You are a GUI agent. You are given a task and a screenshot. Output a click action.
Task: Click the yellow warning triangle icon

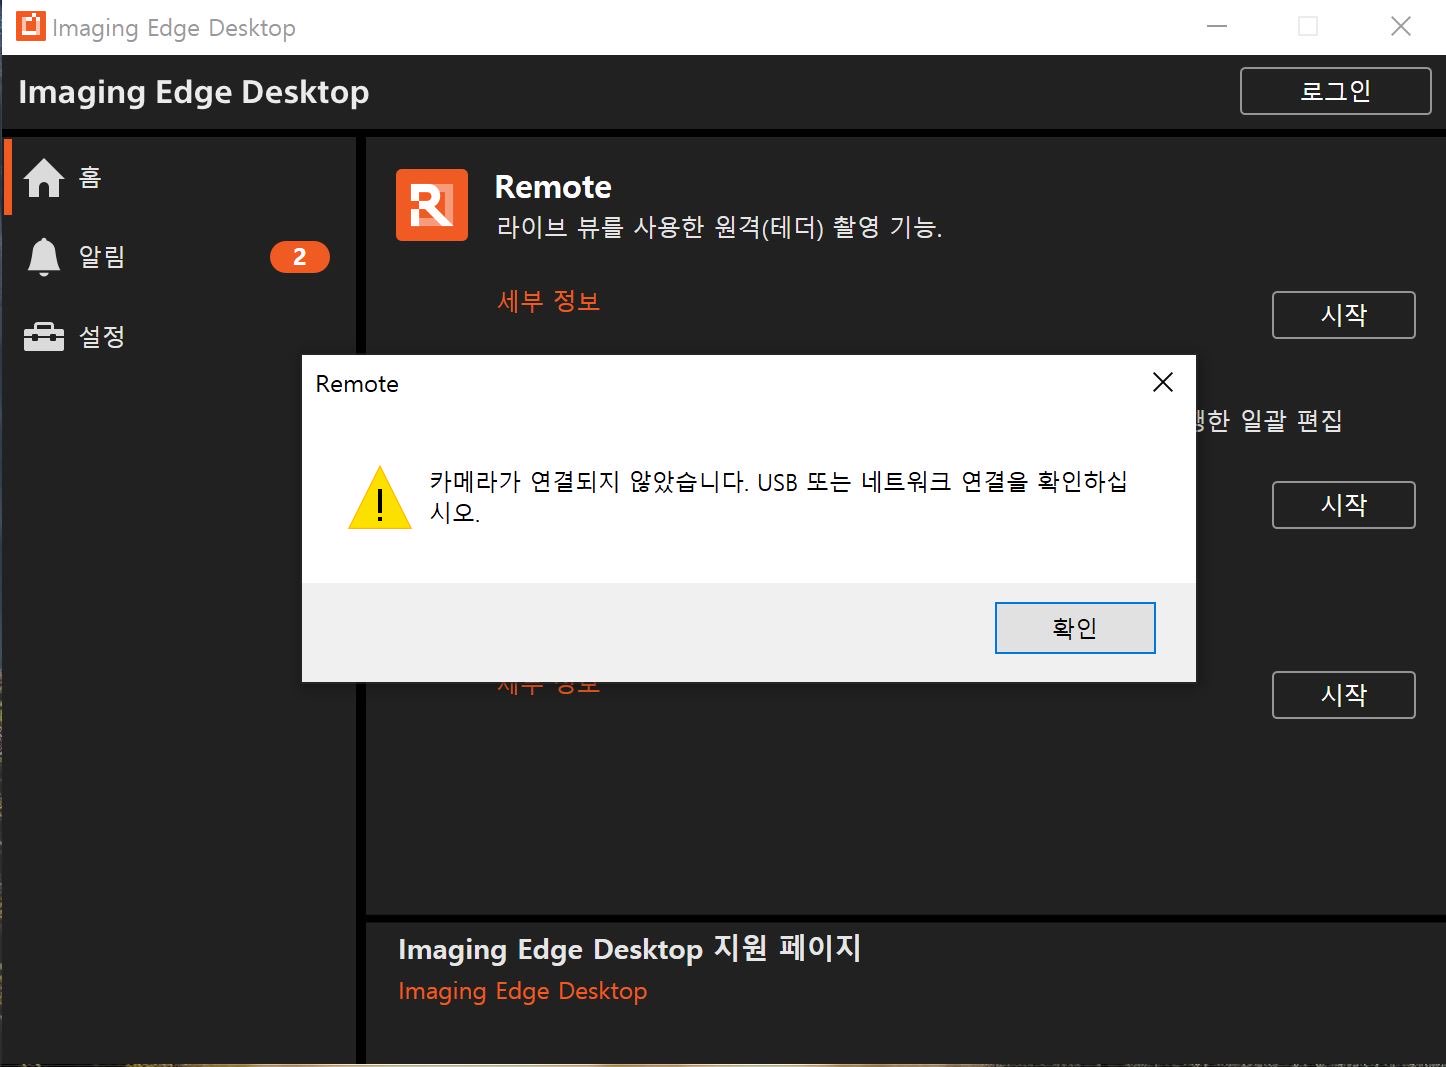pos(380,497)
